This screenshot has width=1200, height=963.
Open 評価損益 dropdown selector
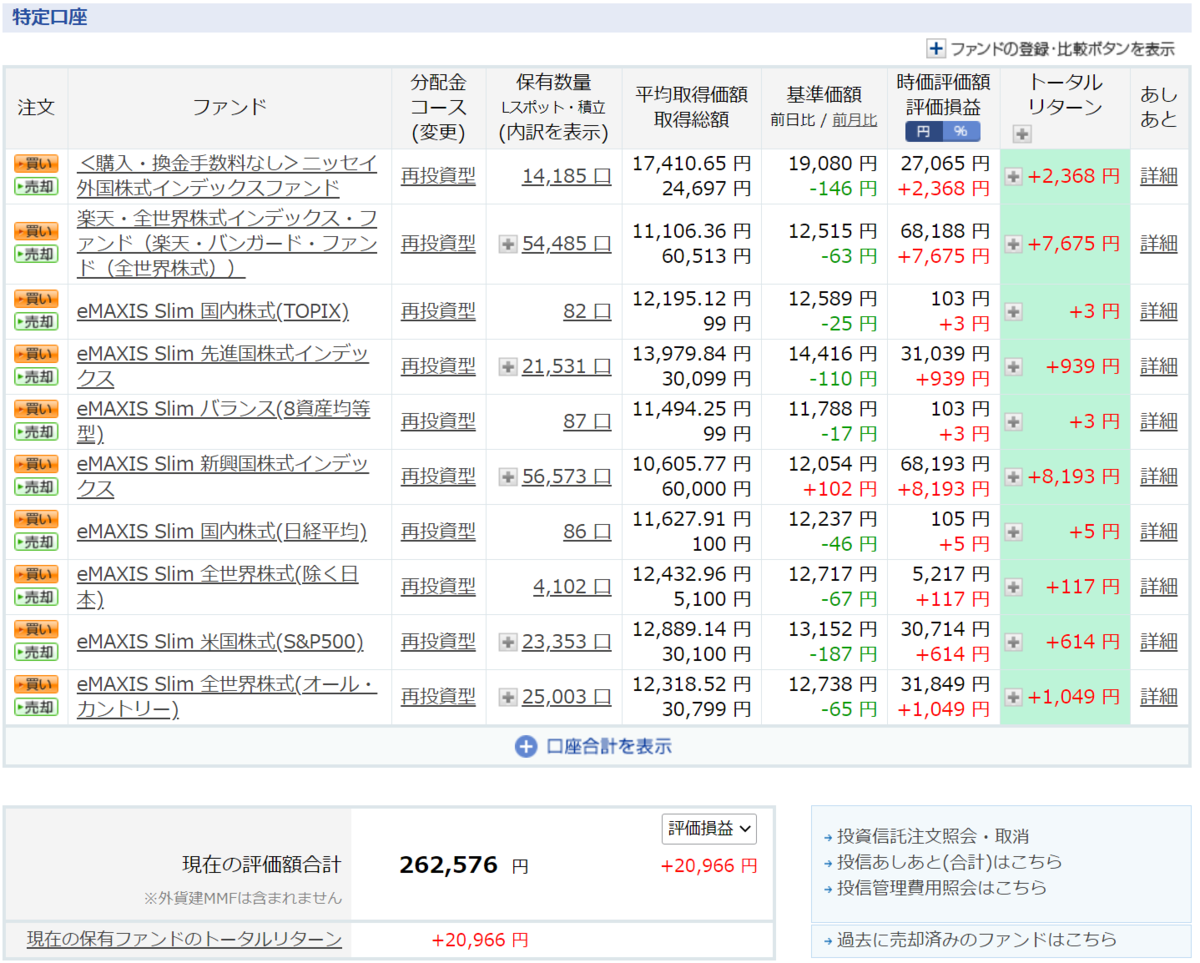coord(709,828)
